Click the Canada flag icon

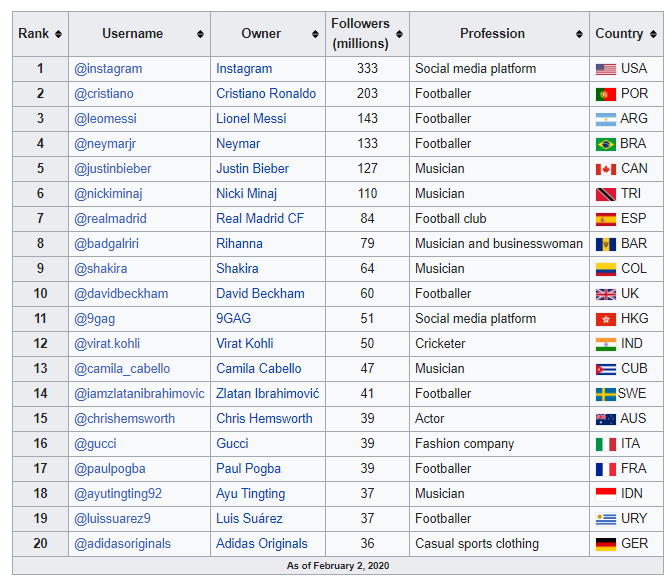pos(605,169)
